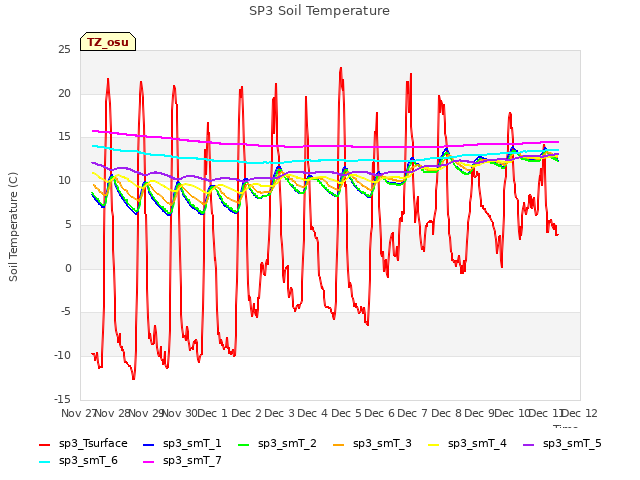Click the purple sp3_smT_5 legend swatch

pyautogui.click(x=529, y=444)
